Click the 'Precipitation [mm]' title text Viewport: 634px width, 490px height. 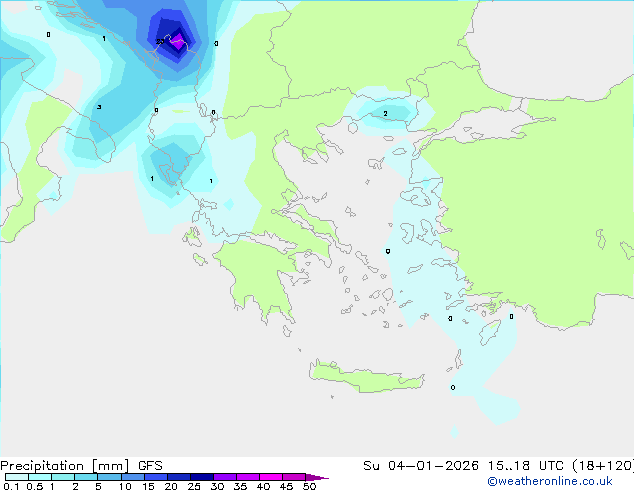coord(65,466)
